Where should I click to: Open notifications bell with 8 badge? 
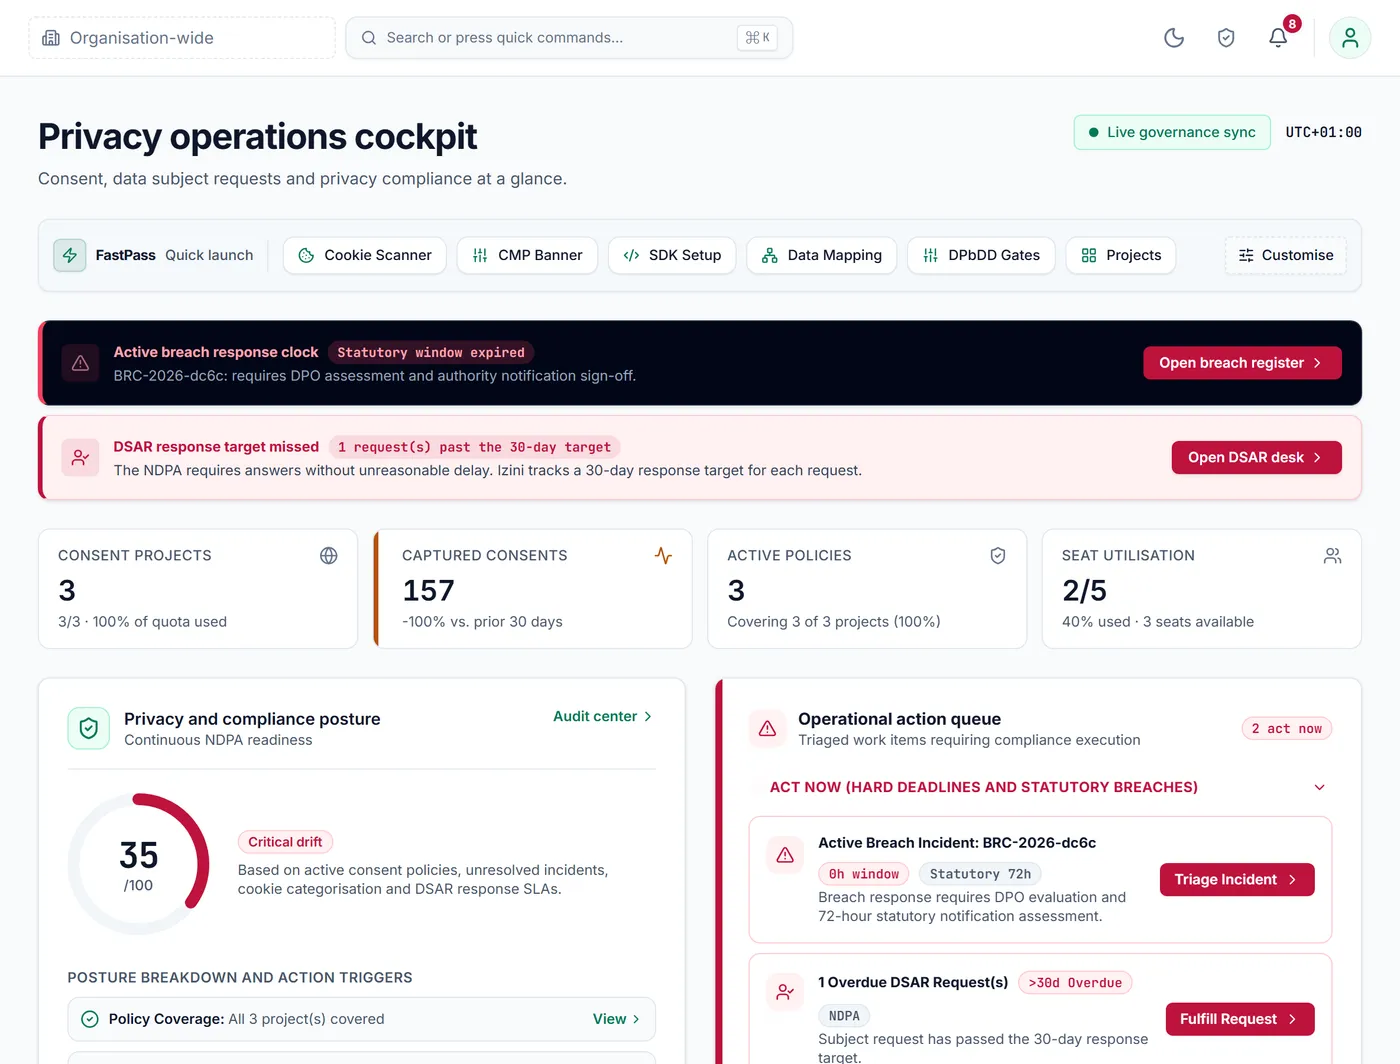point(1278,38)
